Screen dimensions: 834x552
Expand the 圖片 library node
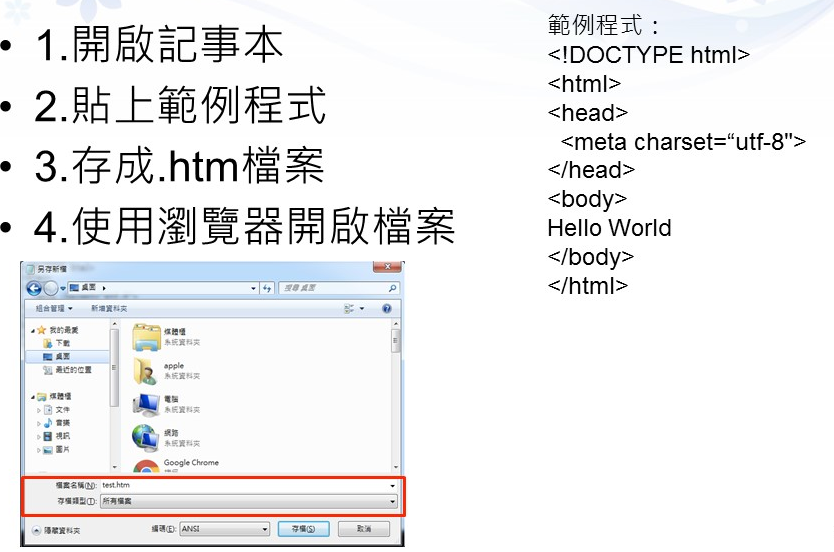[39, 450]
